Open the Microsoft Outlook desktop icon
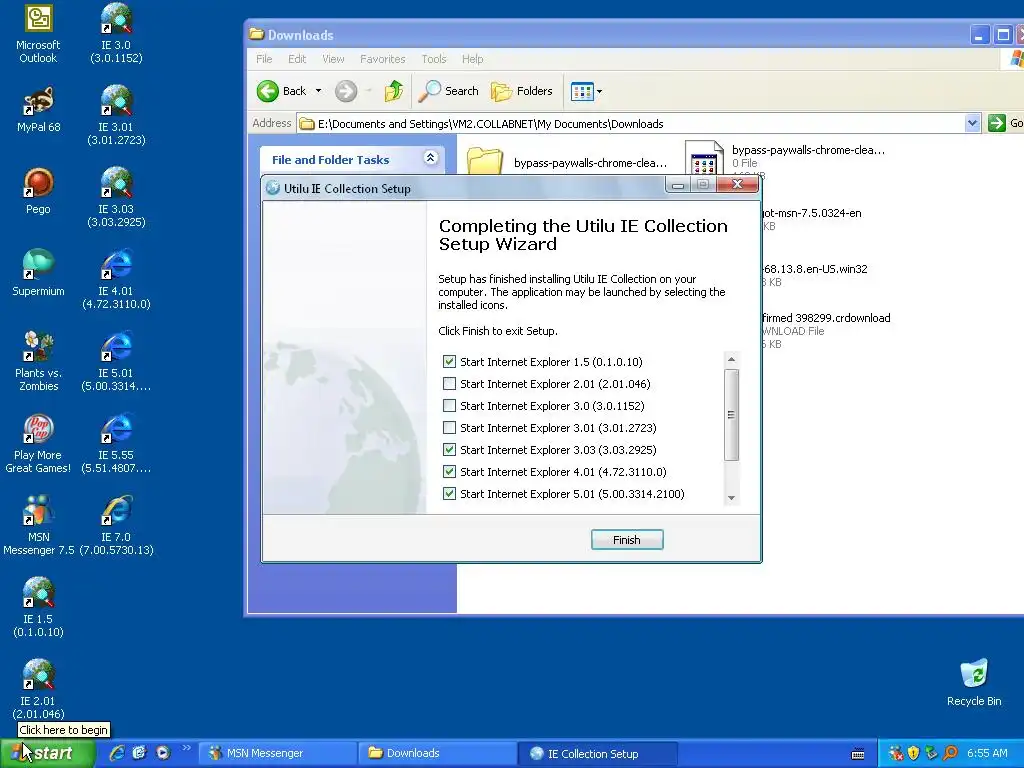The image size is (1024, 768). click(x=38, y=33)
